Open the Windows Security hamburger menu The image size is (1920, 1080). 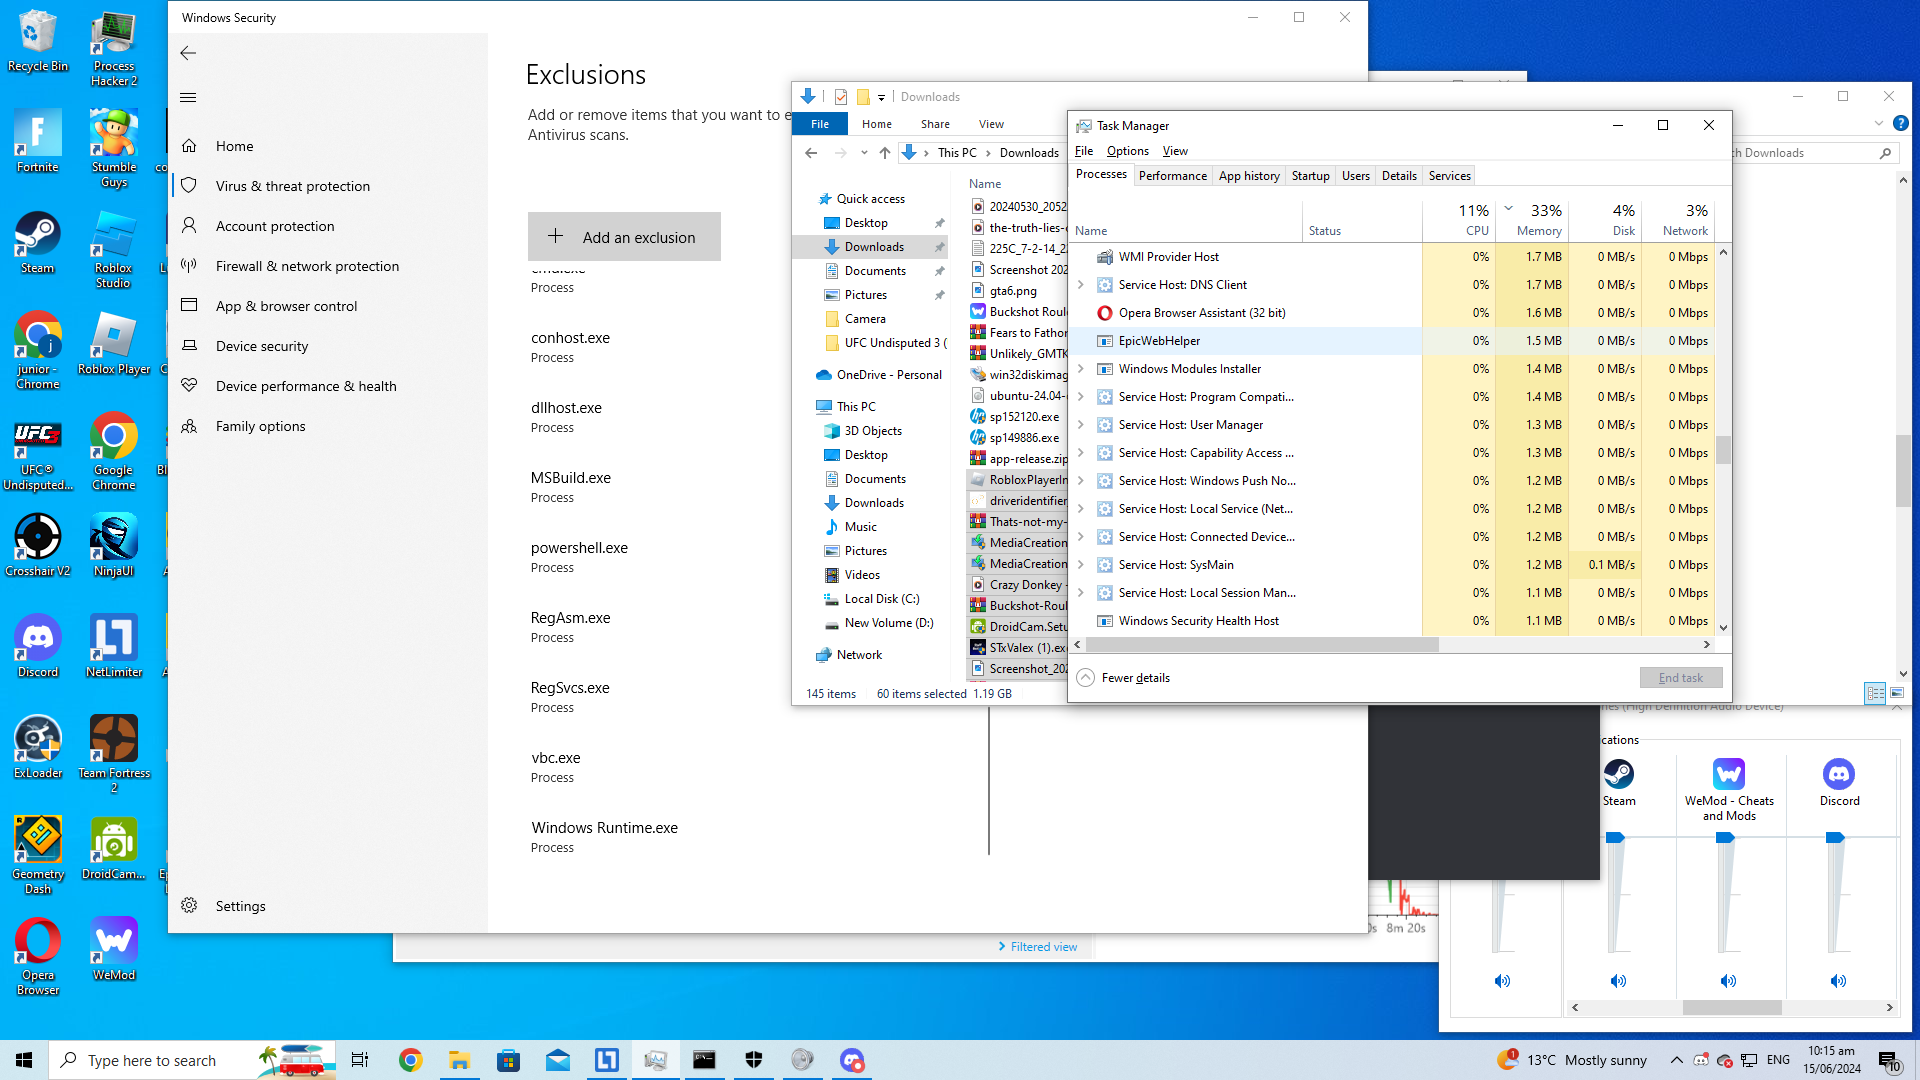click(188, 97)
